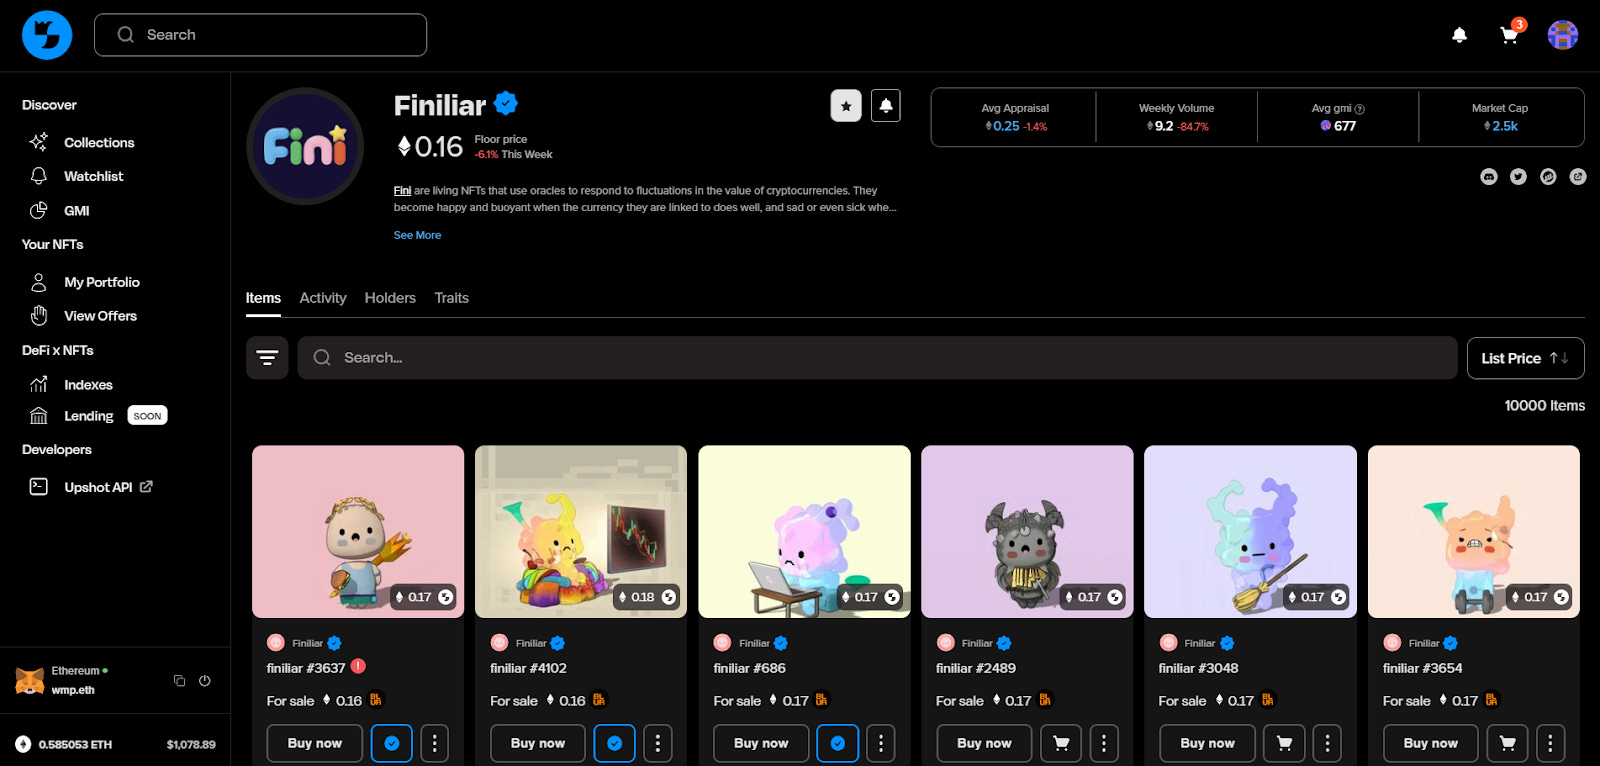
Task: Open the user profile avatar menu
Action: (x=1562, y=35)
